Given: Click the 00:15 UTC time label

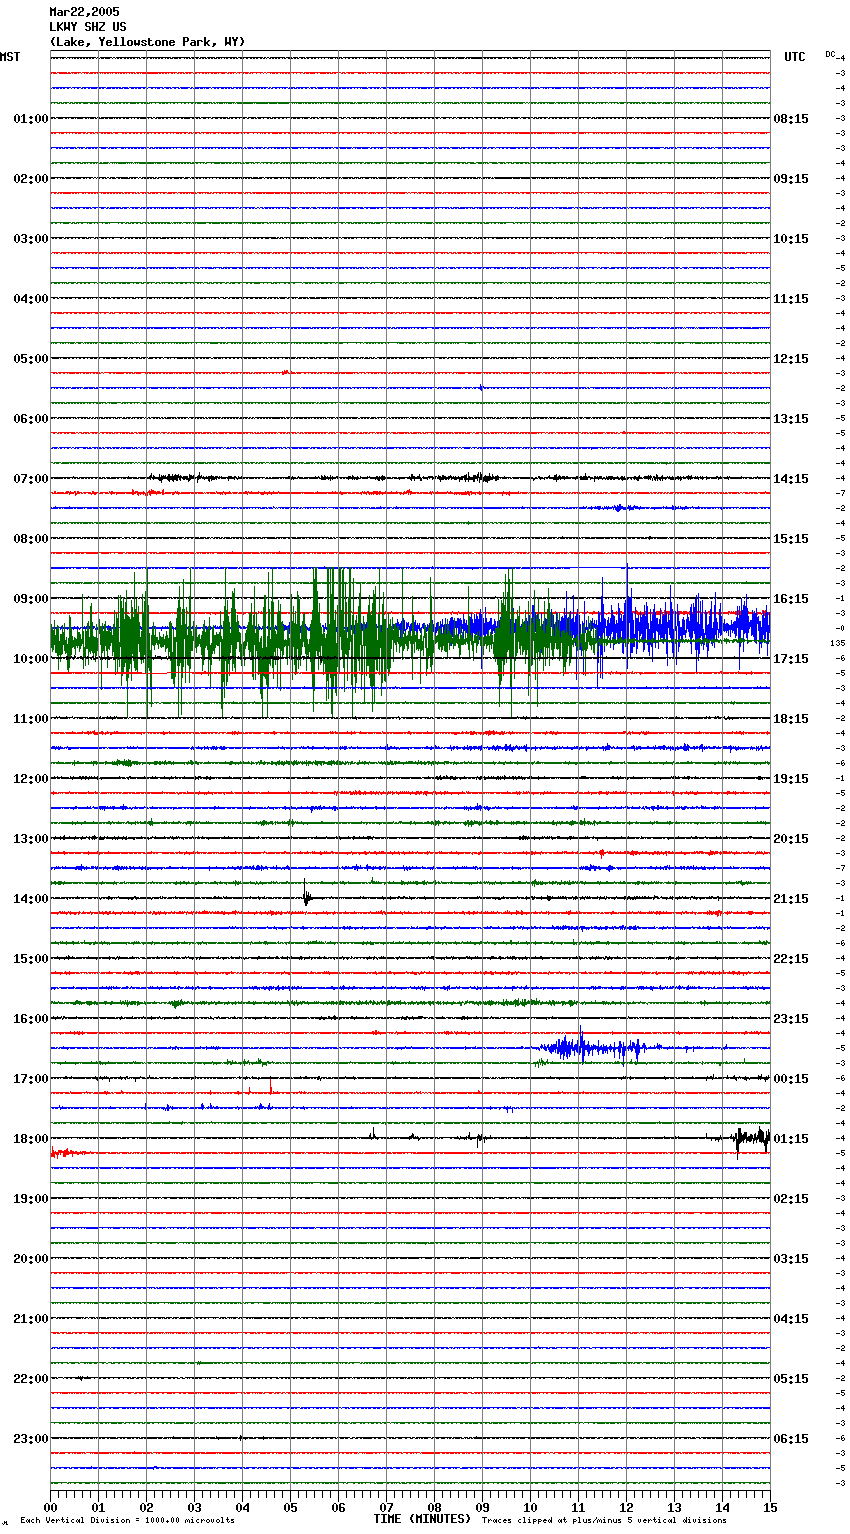Looking at the screenshot, I should pyautogui.click(x=791, y=1079).
